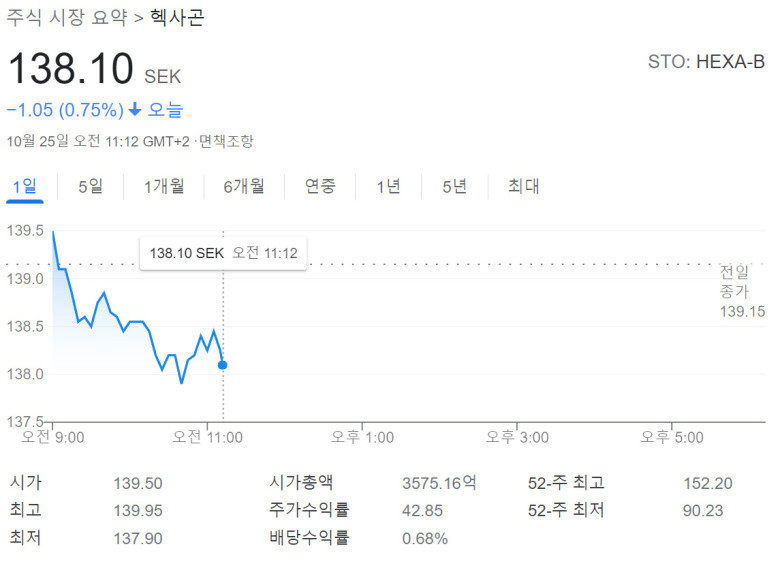780x570 pixels.
Task: Show the 6개월 chart range
Action: [x=244, y=187]
